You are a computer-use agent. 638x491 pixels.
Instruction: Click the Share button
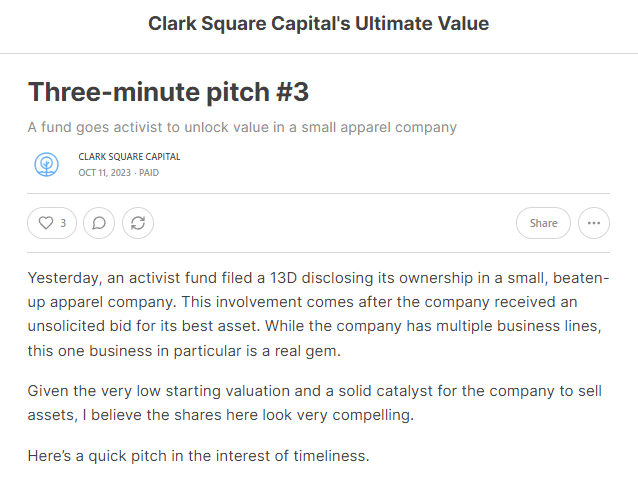click(543, 223)
